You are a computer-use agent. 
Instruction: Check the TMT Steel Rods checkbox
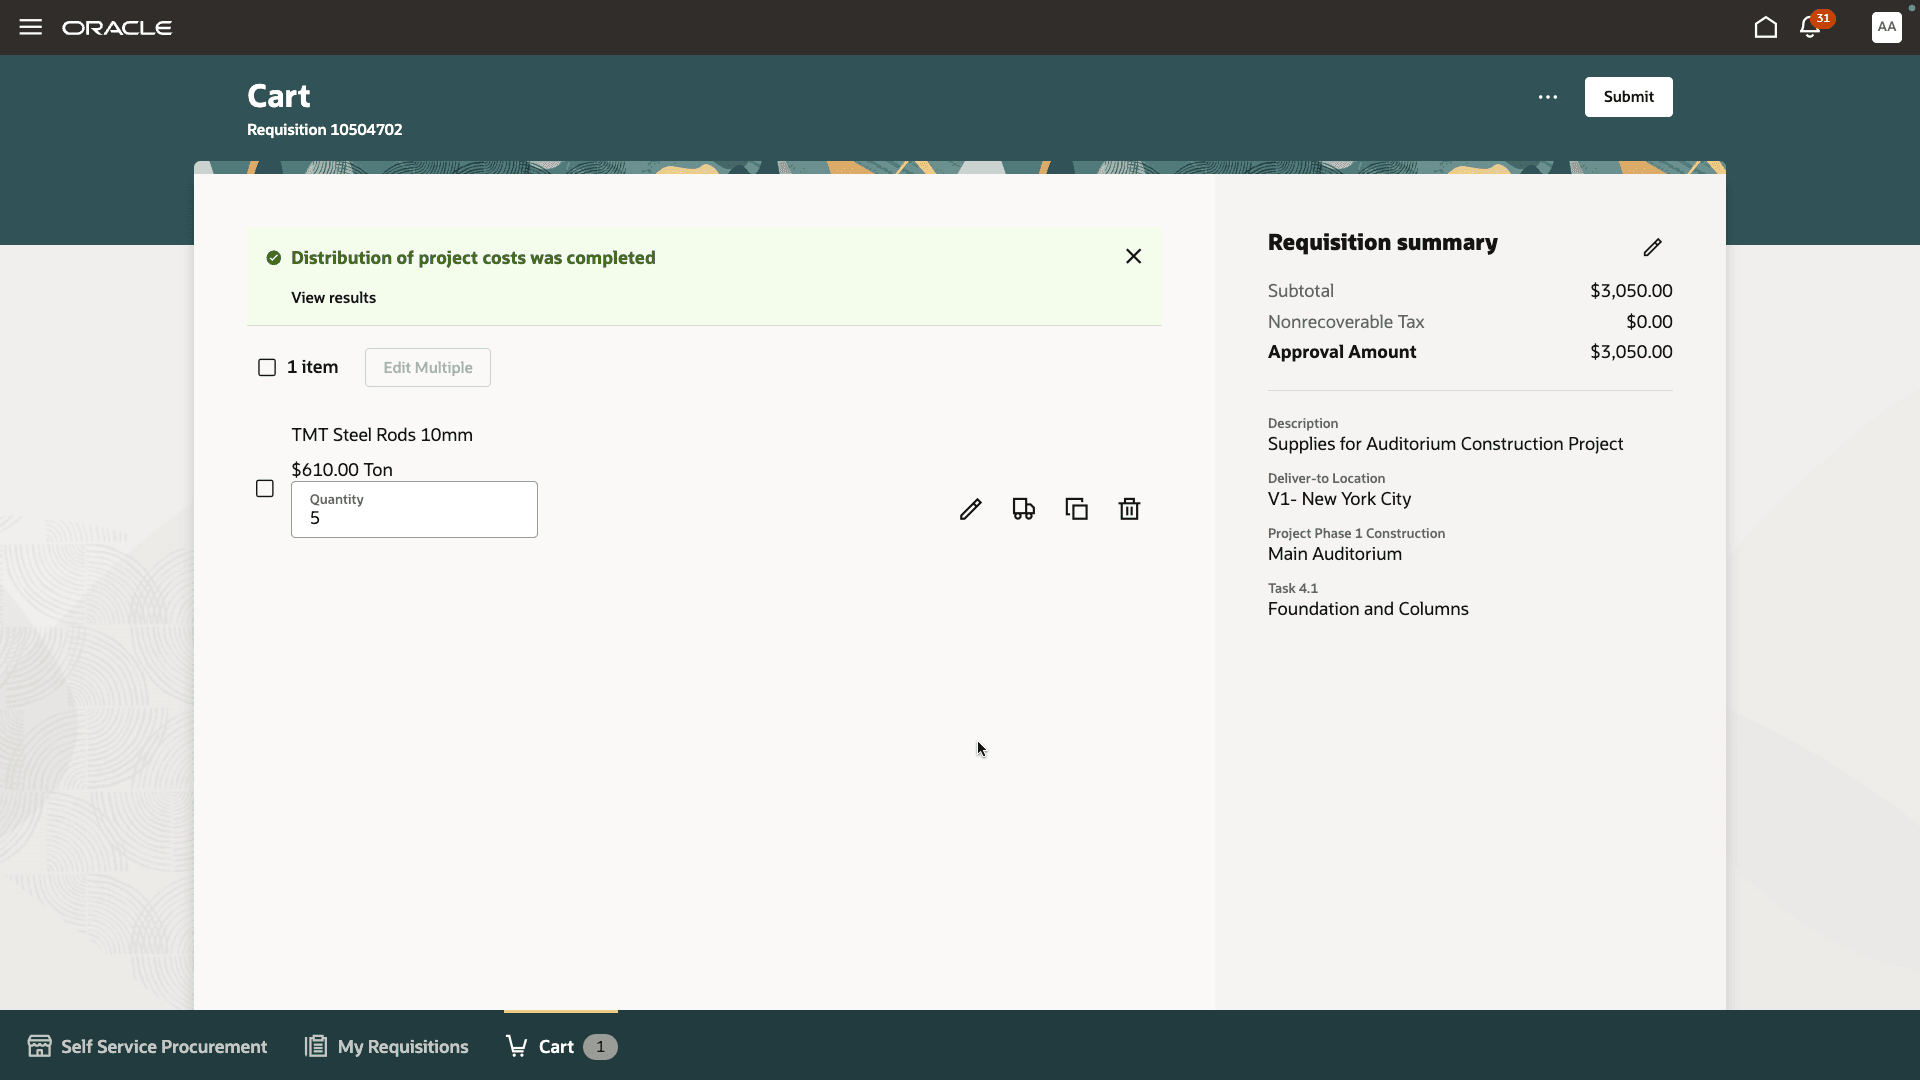pos(264,488)
